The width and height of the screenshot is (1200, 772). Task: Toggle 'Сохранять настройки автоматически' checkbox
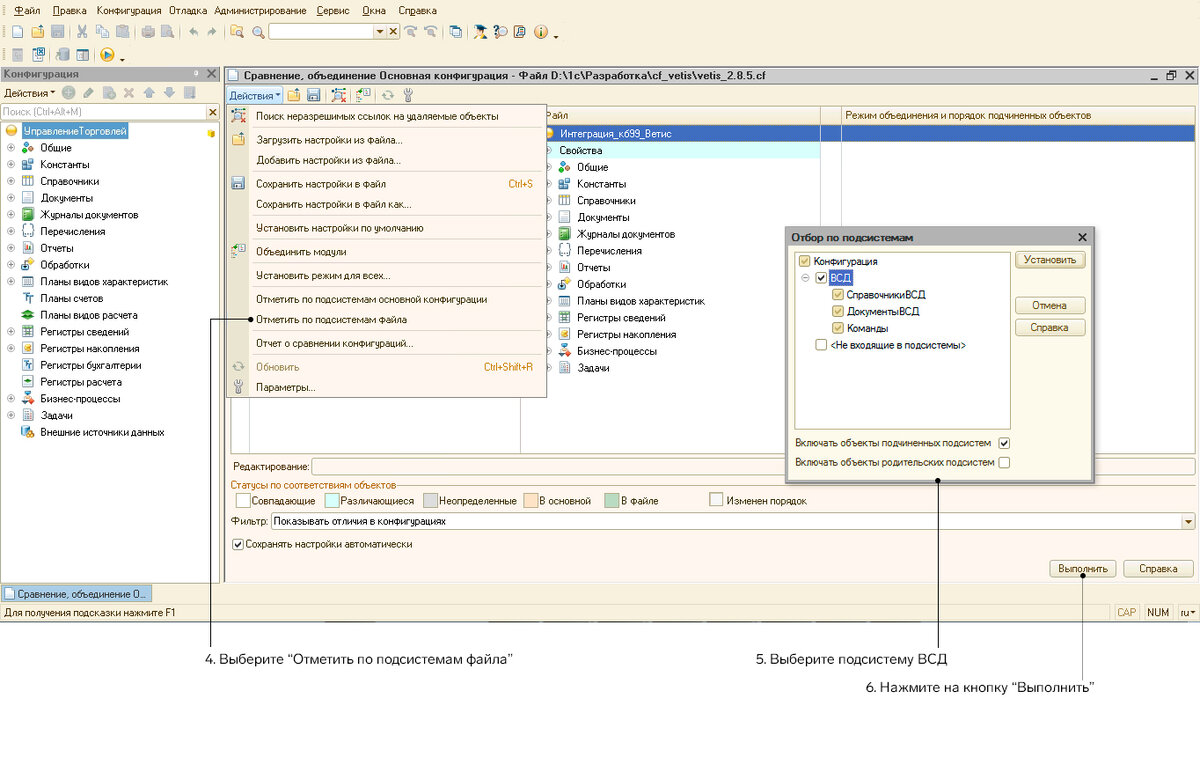pyautogui.click(x=238, y=545)
